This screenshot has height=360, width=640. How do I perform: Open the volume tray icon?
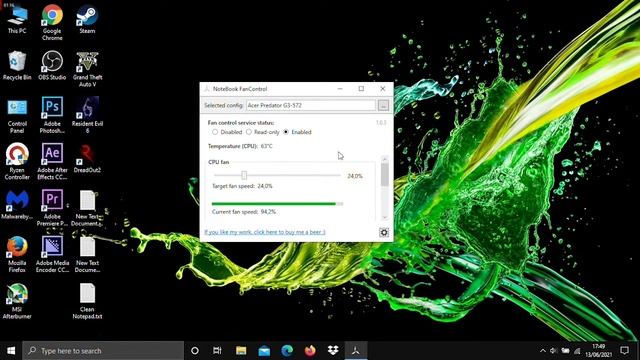click(x=553, y=351)
